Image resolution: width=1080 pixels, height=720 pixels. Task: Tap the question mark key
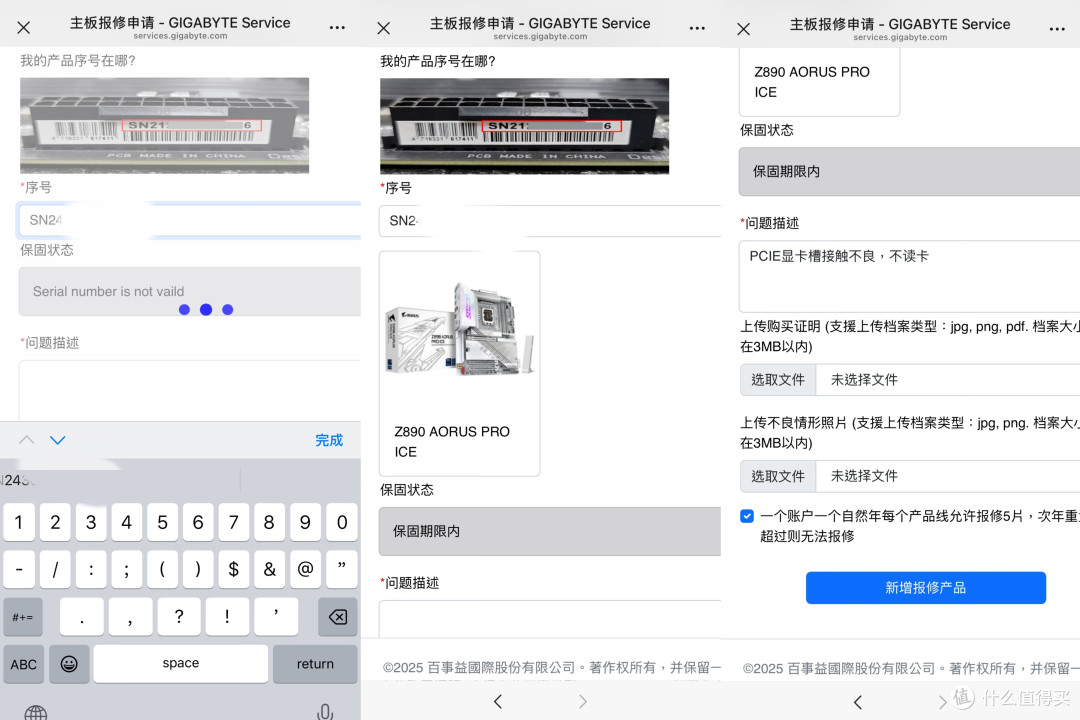click(179, 617)
